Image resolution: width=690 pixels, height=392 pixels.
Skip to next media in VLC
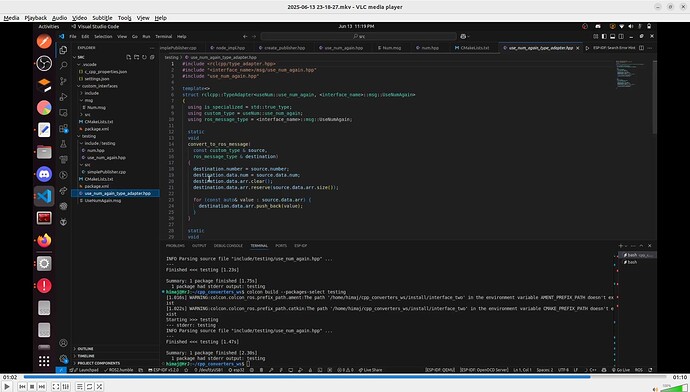tap(42, 386)
